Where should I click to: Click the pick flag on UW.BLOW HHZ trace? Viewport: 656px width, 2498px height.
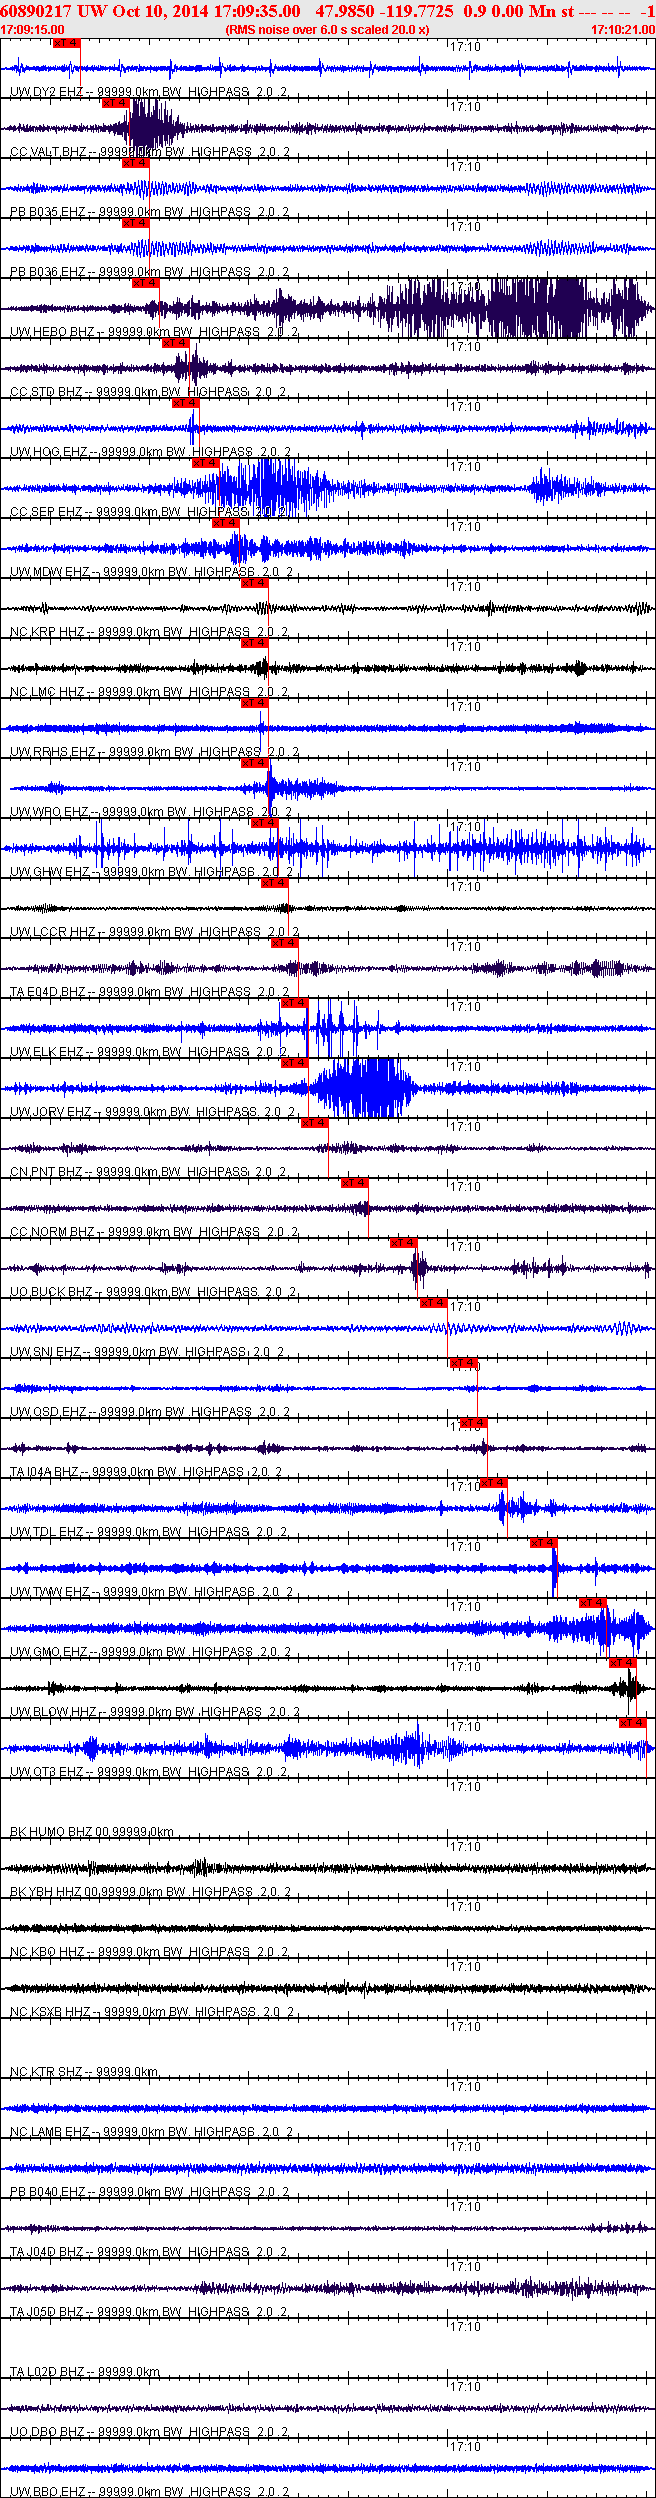tap(624, 1663)
